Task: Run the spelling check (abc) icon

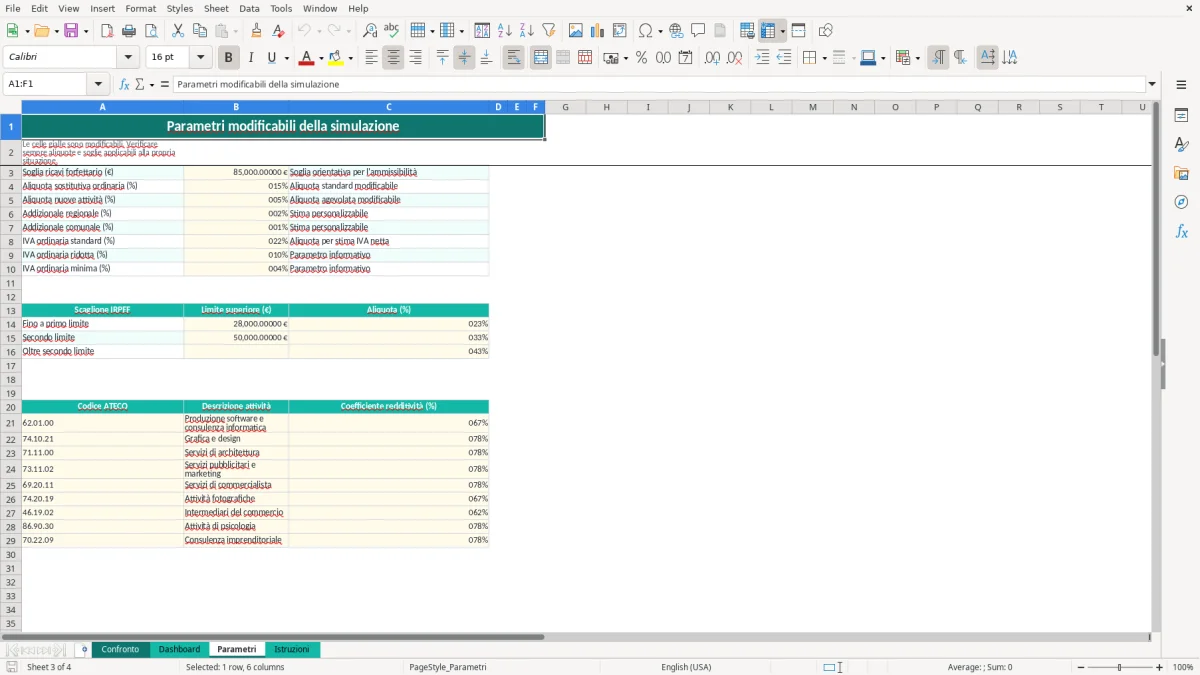Action: (x=392, y=31)
